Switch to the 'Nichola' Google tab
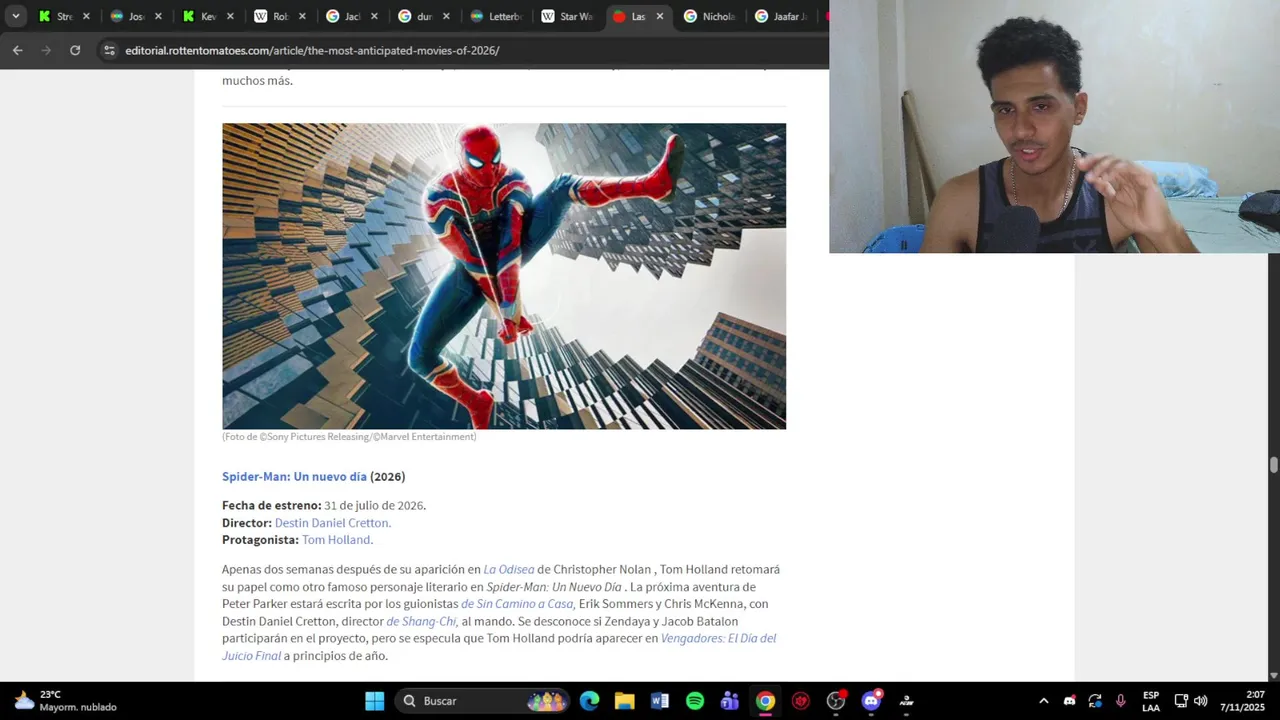This screenshot has width=1280, height=720. tap(710, 16)
